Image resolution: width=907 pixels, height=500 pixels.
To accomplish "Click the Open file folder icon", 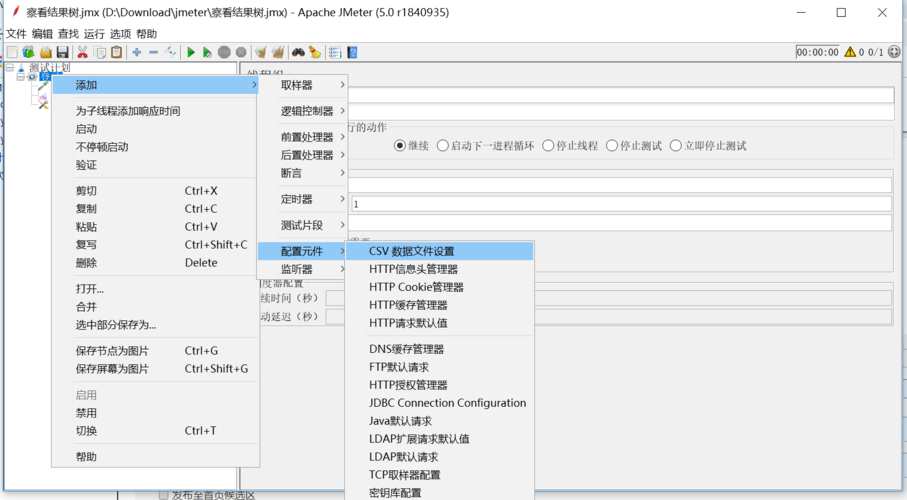I will (46, 53).
